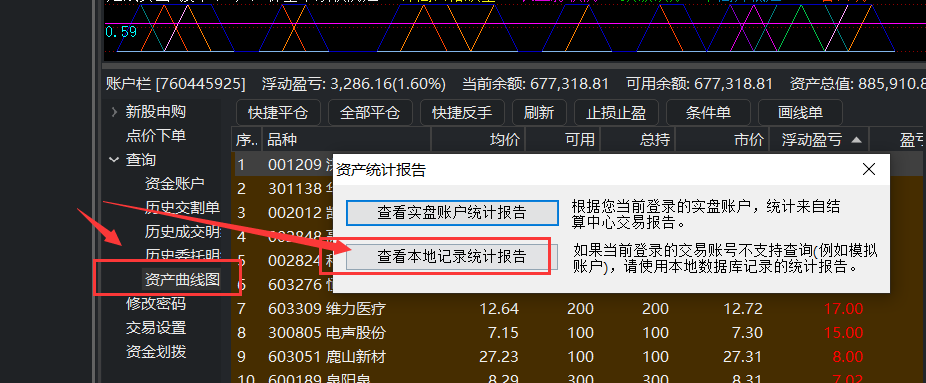Open 历史委托明细 query
This screenshot has height=383, width=926.
pos(182,256)
